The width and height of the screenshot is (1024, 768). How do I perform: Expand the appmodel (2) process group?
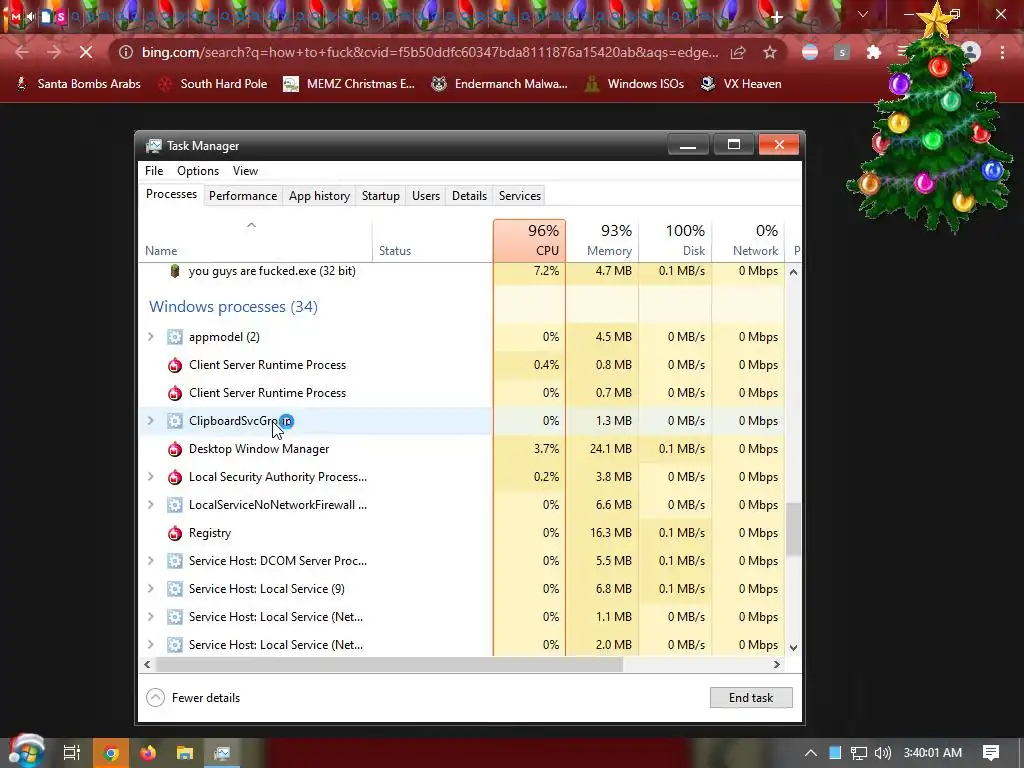151,337
